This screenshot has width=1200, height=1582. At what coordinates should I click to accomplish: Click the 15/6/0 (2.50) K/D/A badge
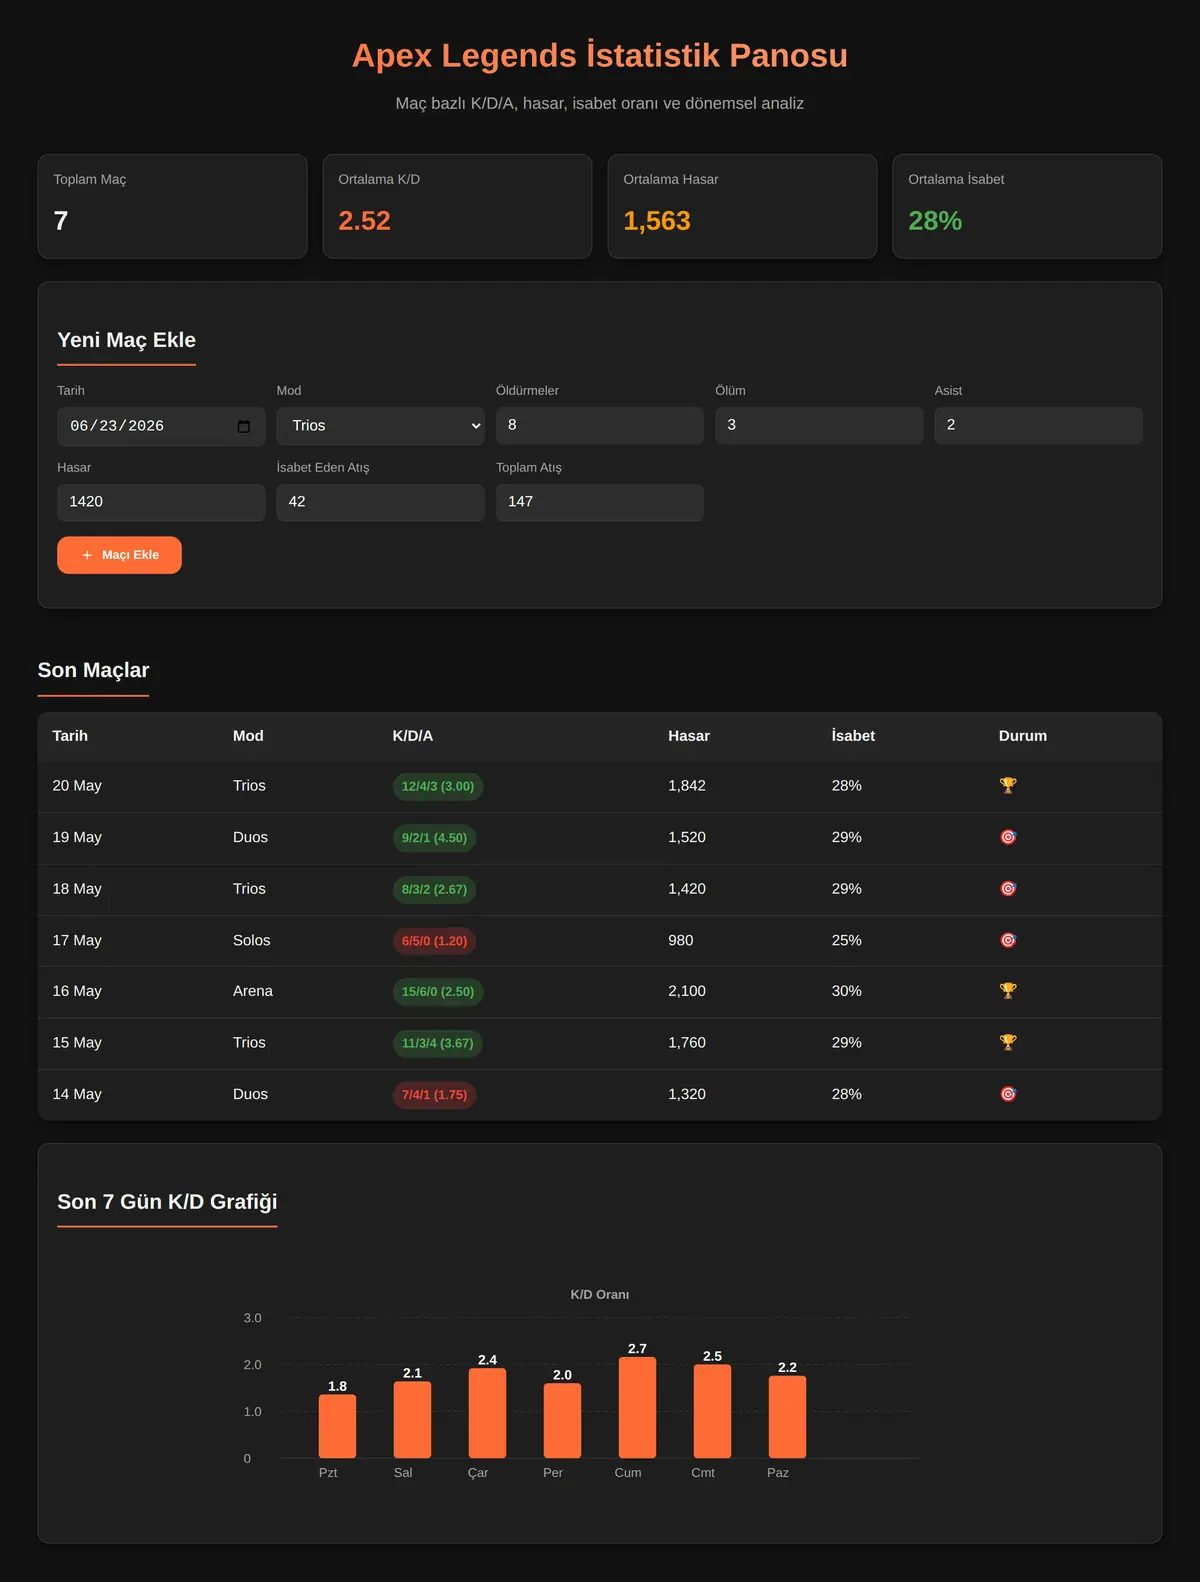[x=438, y=992]
